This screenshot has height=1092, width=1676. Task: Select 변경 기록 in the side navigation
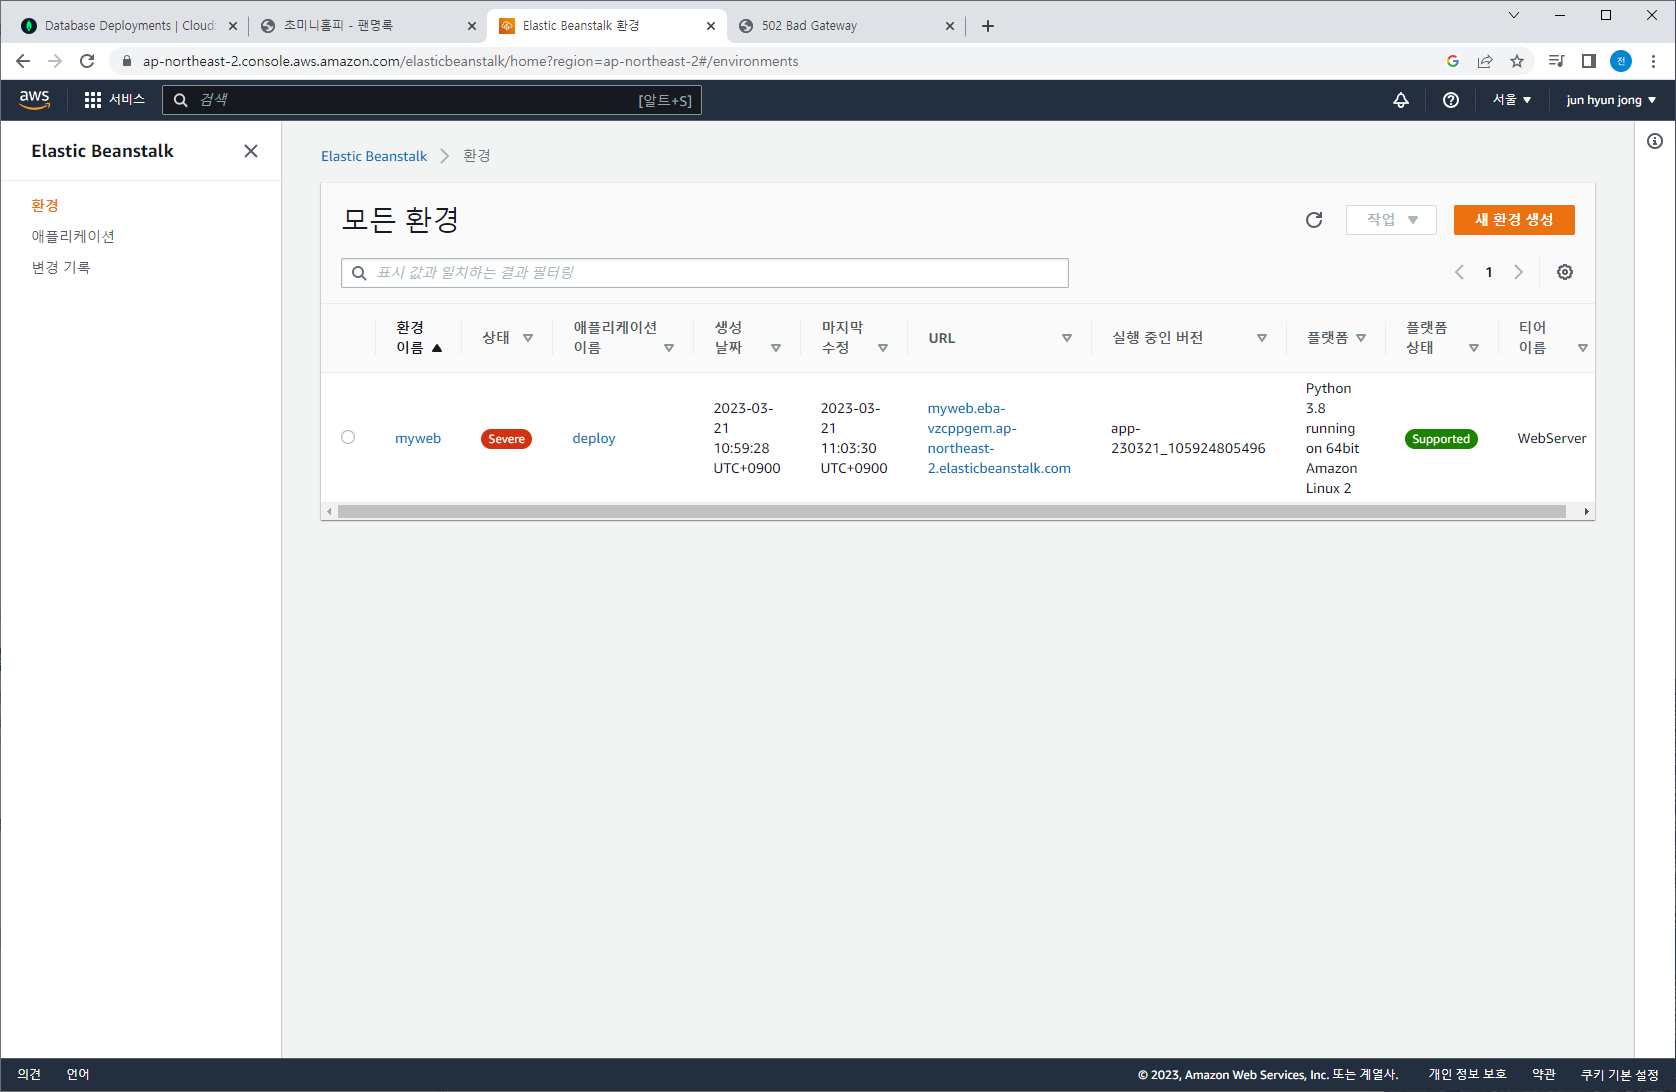click(61, 267)
